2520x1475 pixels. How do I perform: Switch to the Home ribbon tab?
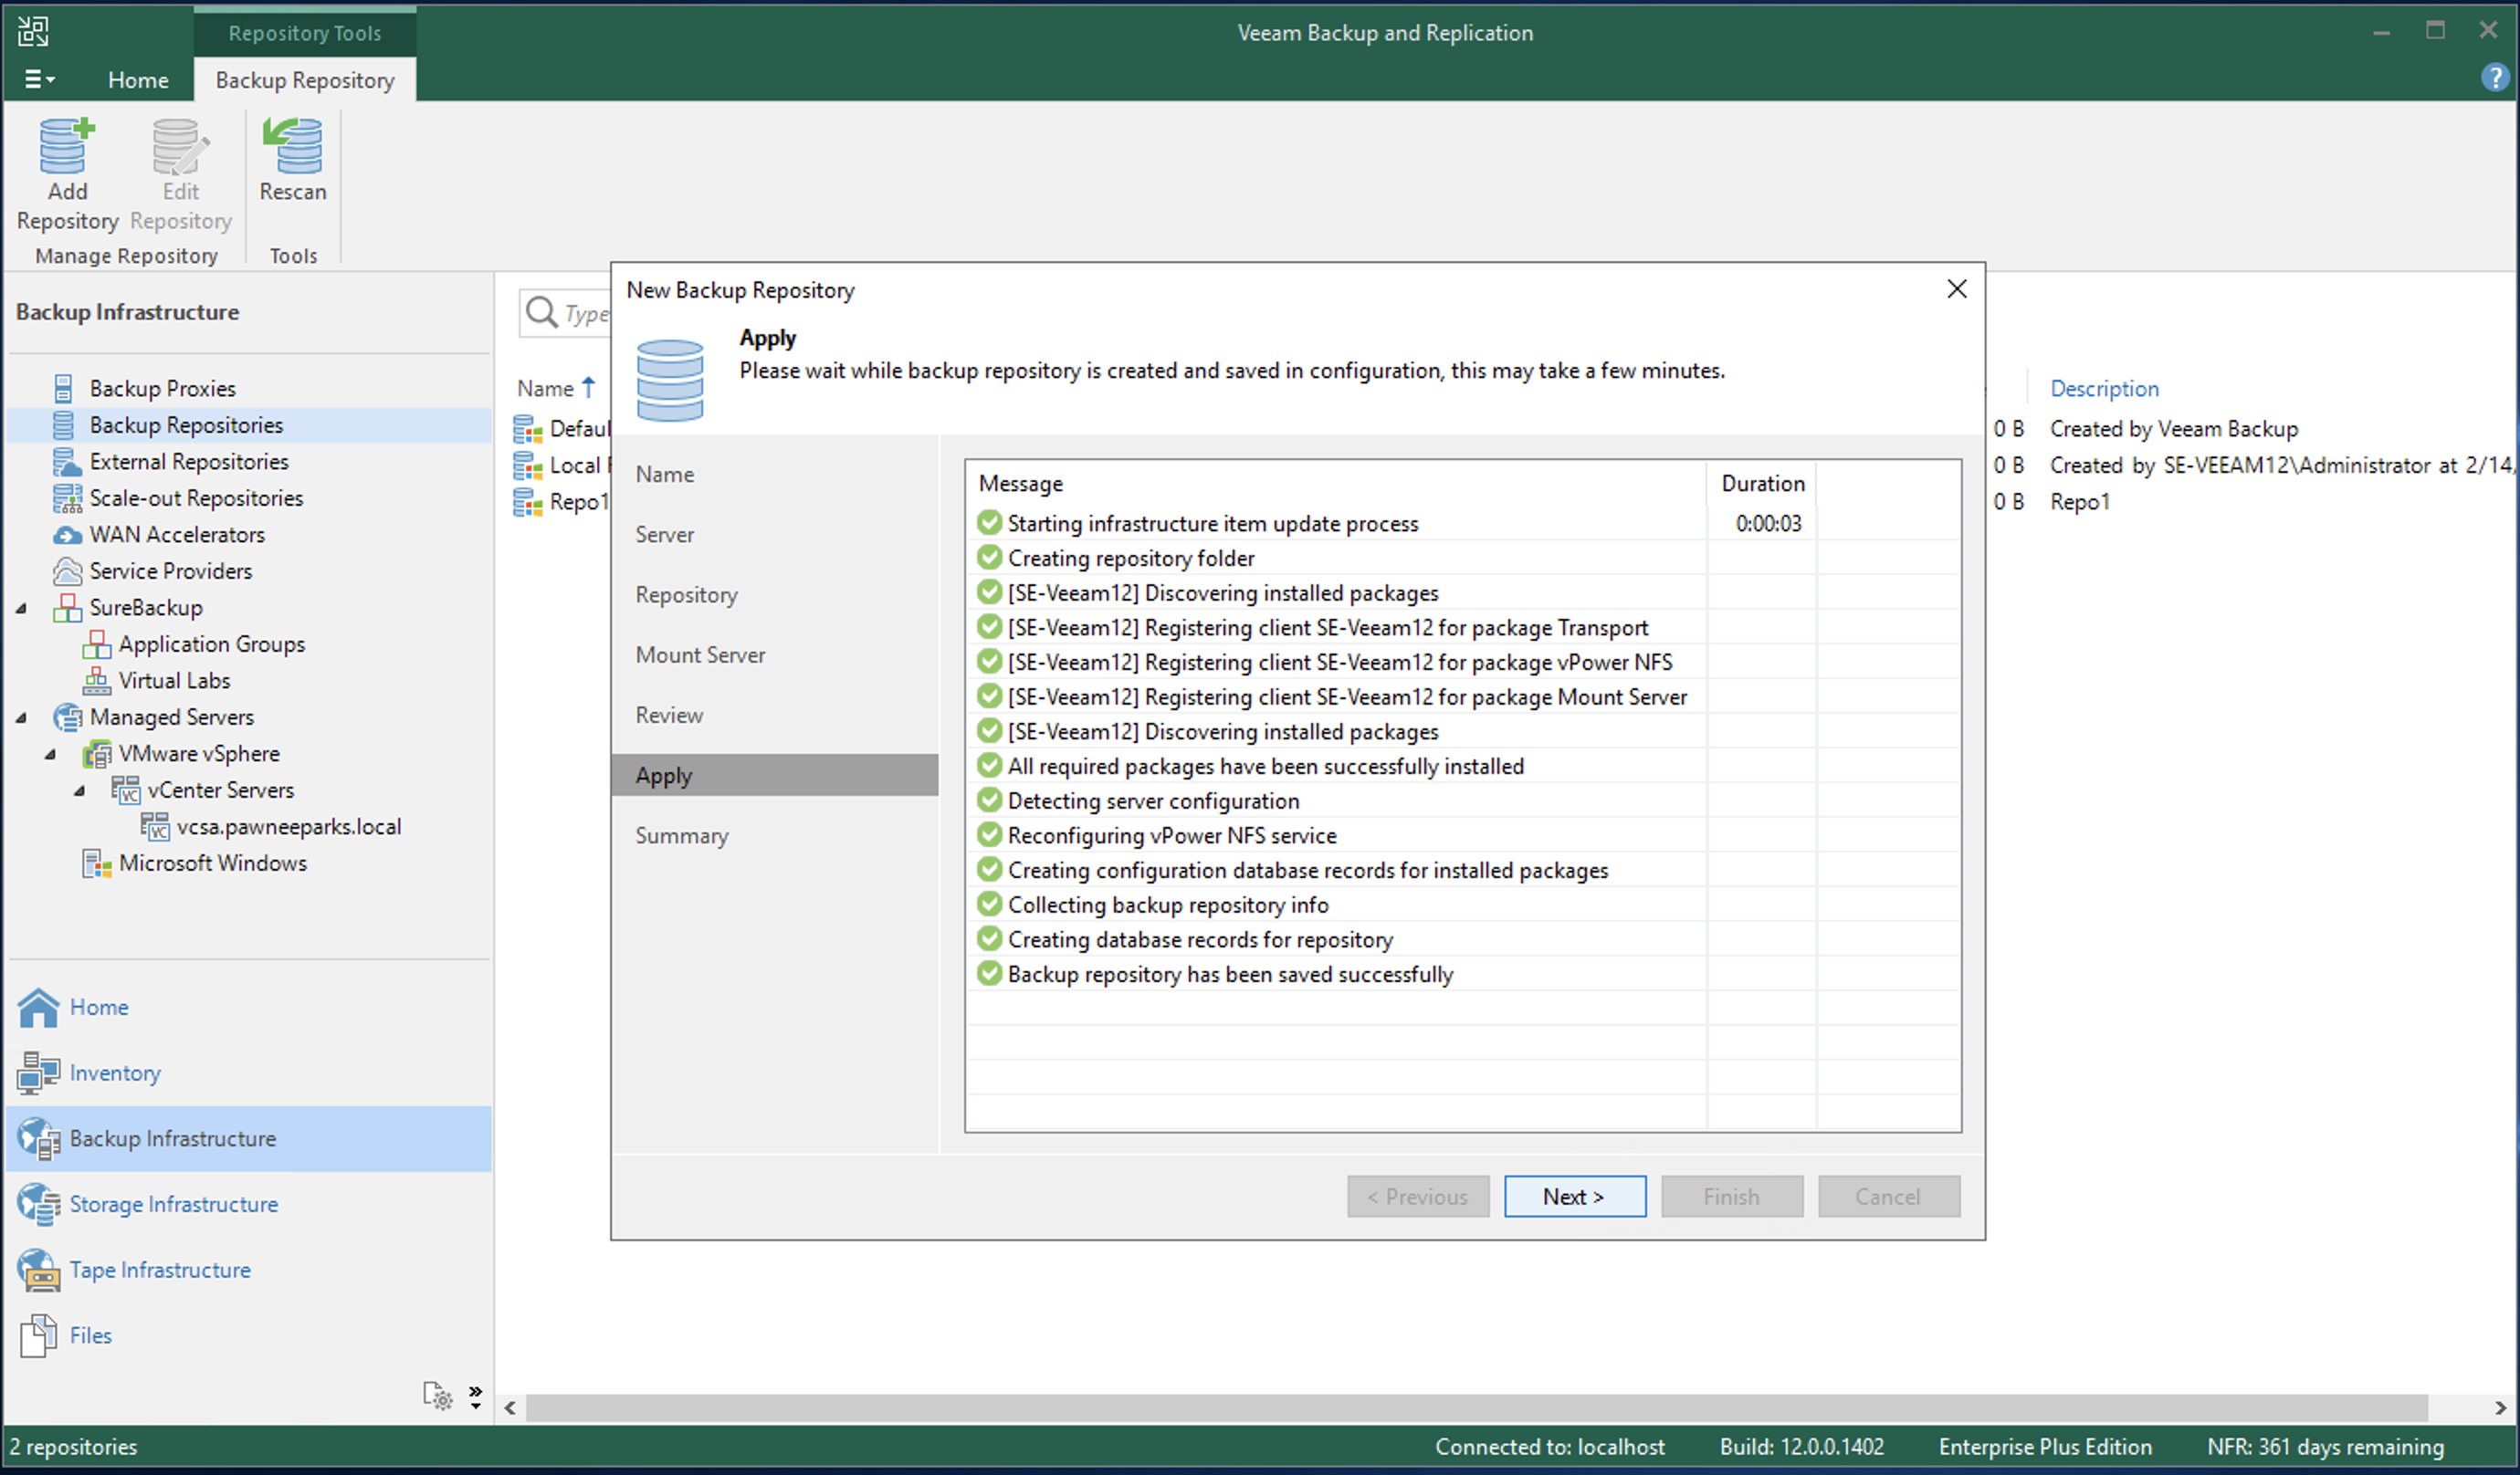(x=138, y=80)
